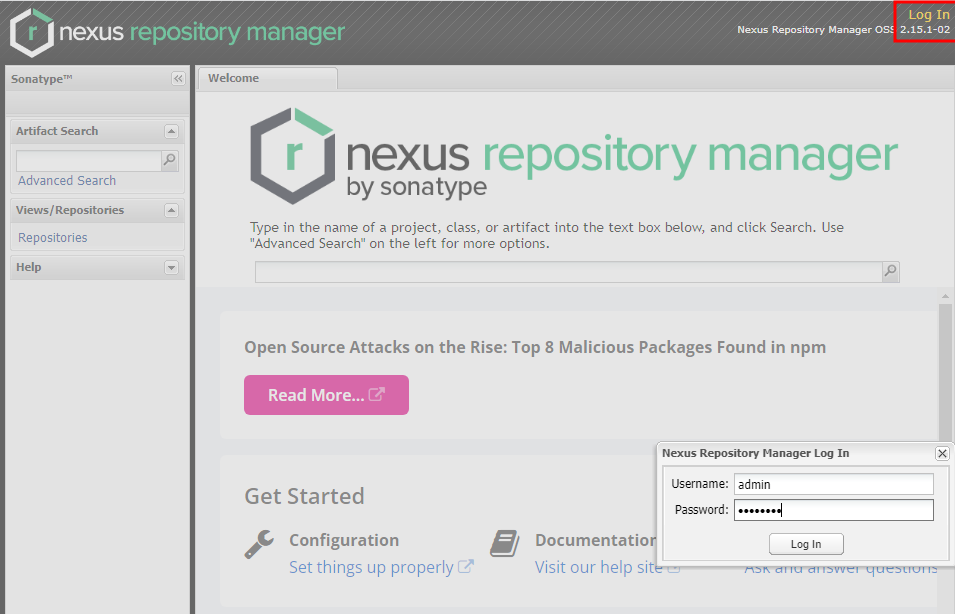The height and width of the screenshot is (614, 955).
Task: Click the main welcome search box
Action: 569,272
